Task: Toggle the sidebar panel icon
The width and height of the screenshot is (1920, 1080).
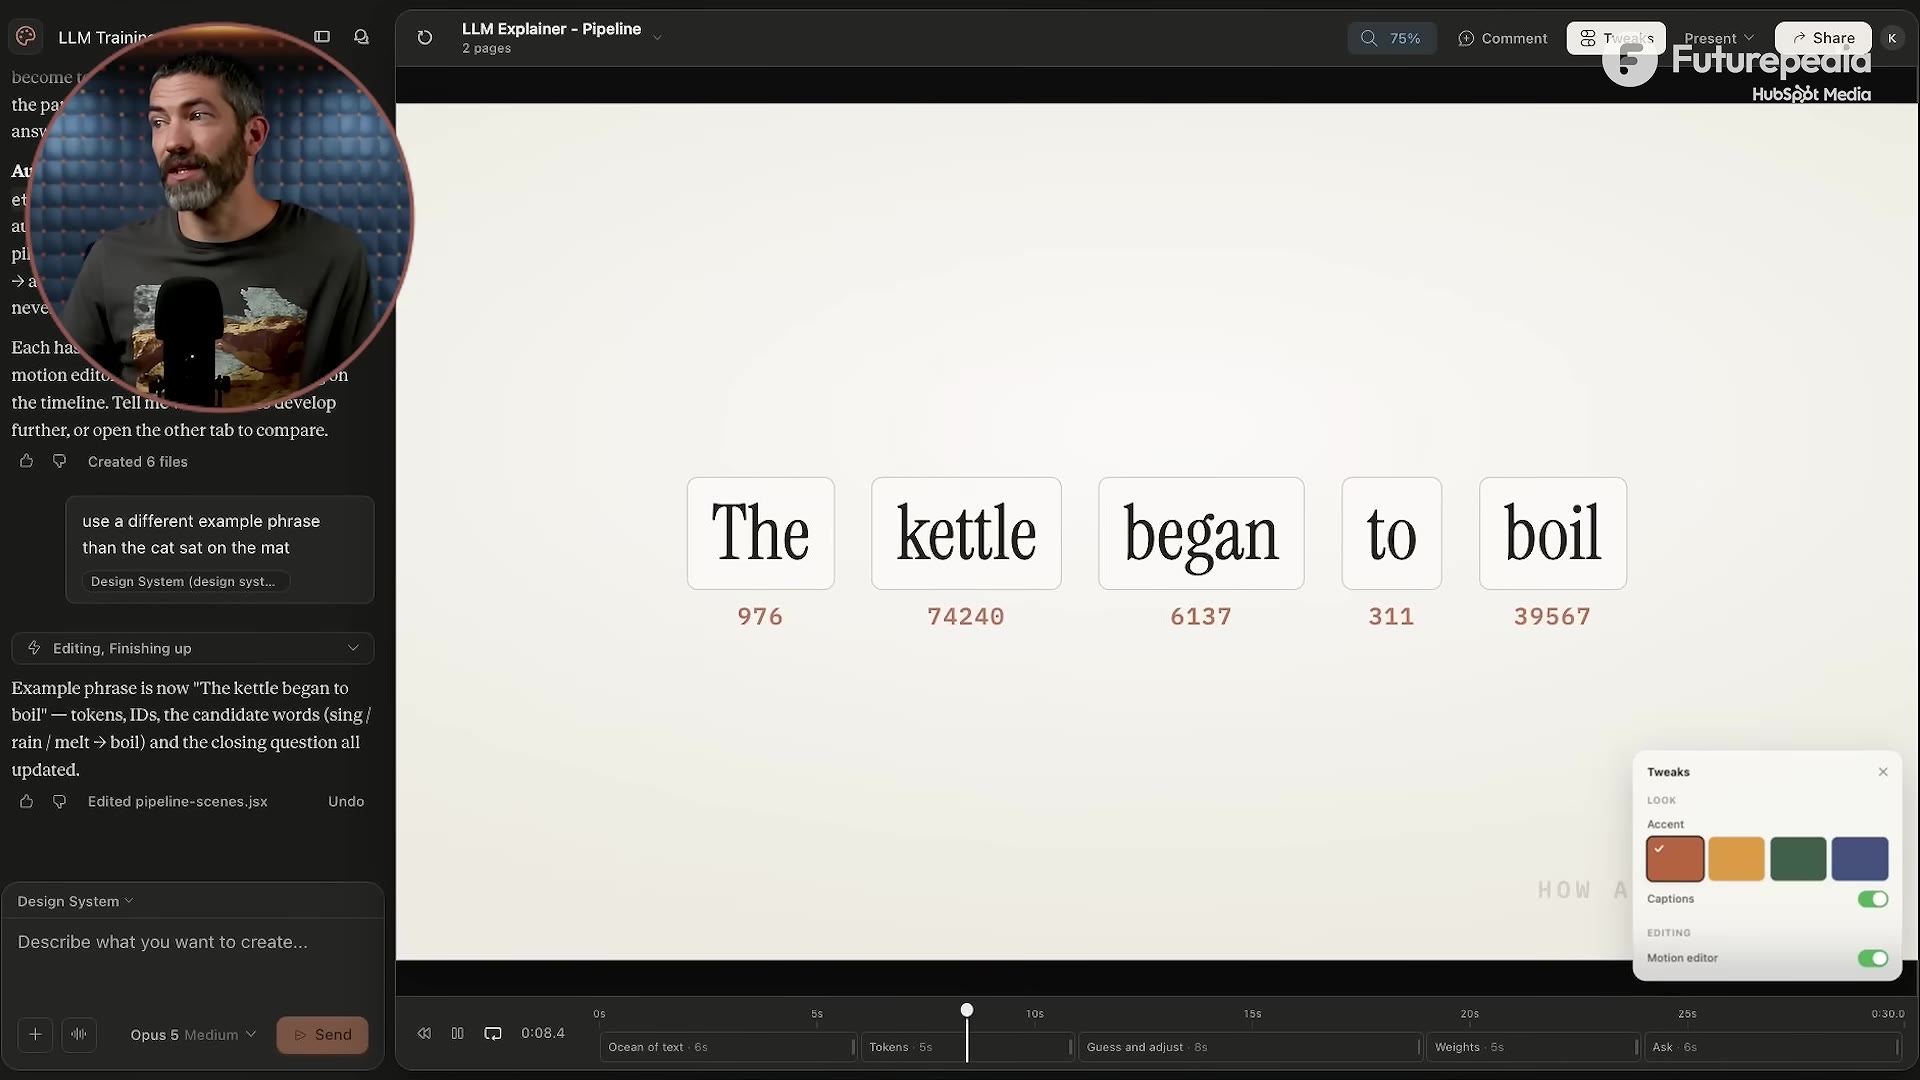Action: pyautogui.click(x=322, y=37)
